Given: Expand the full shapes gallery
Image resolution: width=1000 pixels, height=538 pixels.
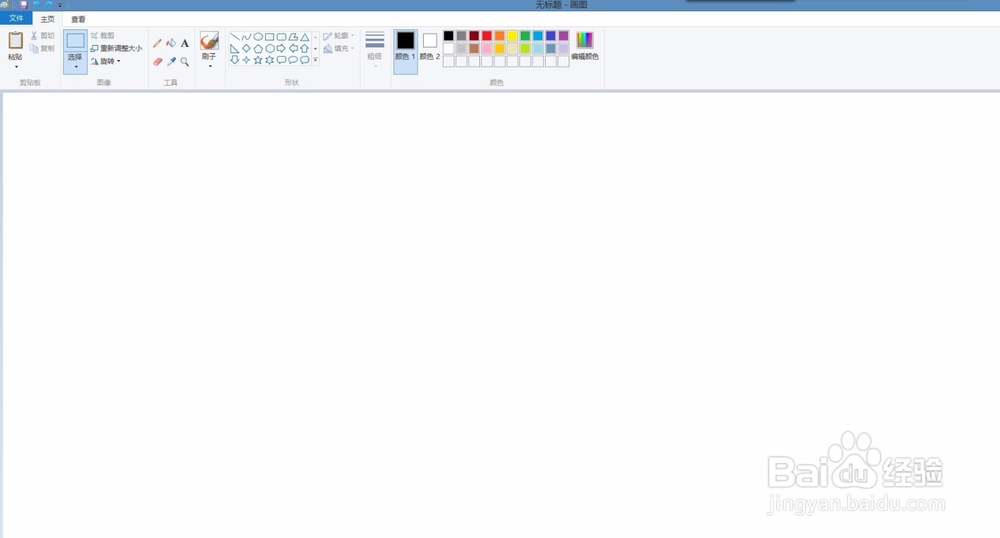Looking at the screenshot, I should click(315, 60).
